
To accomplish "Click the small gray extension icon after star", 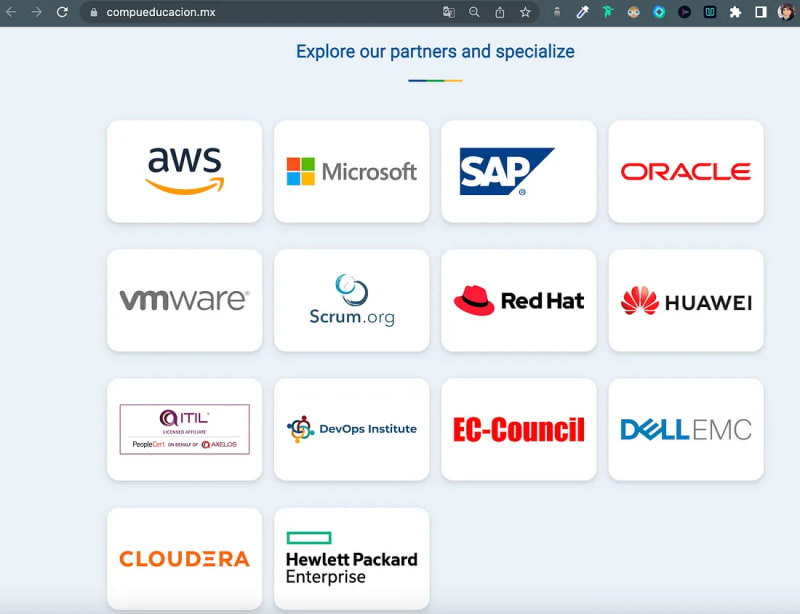I will pyautogui.click(x=557, y=12).
